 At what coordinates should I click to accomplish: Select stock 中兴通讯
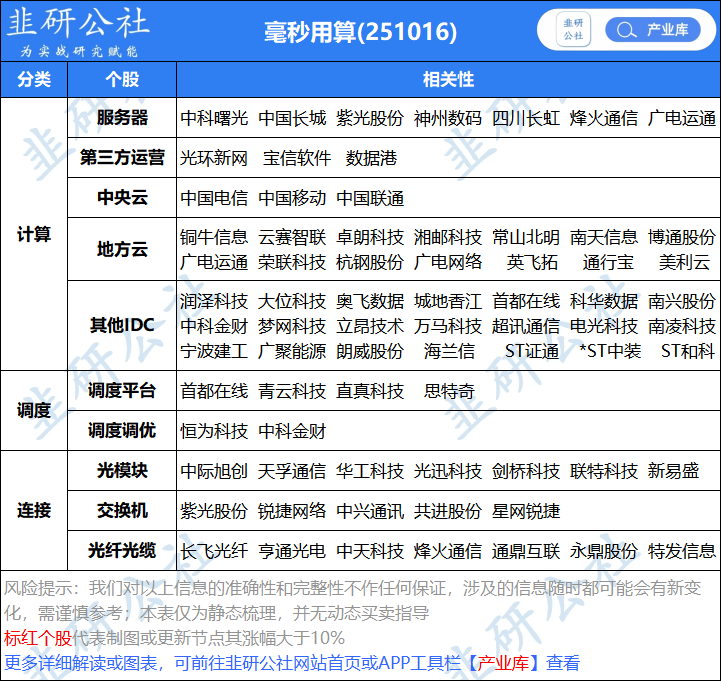pyautogui.click(x=370, y=512)
